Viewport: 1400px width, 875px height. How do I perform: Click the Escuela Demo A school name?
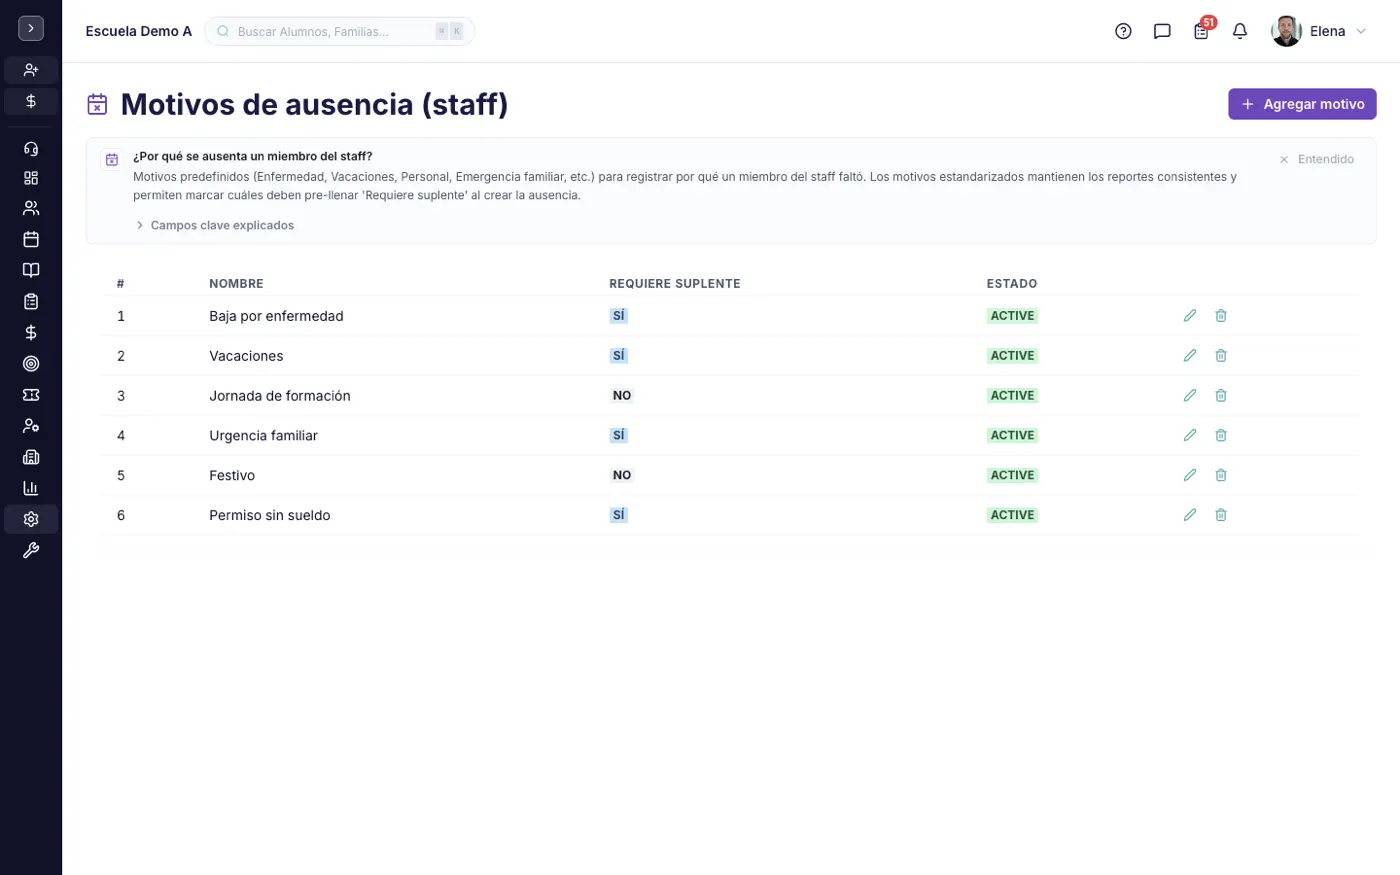point(139,31)
